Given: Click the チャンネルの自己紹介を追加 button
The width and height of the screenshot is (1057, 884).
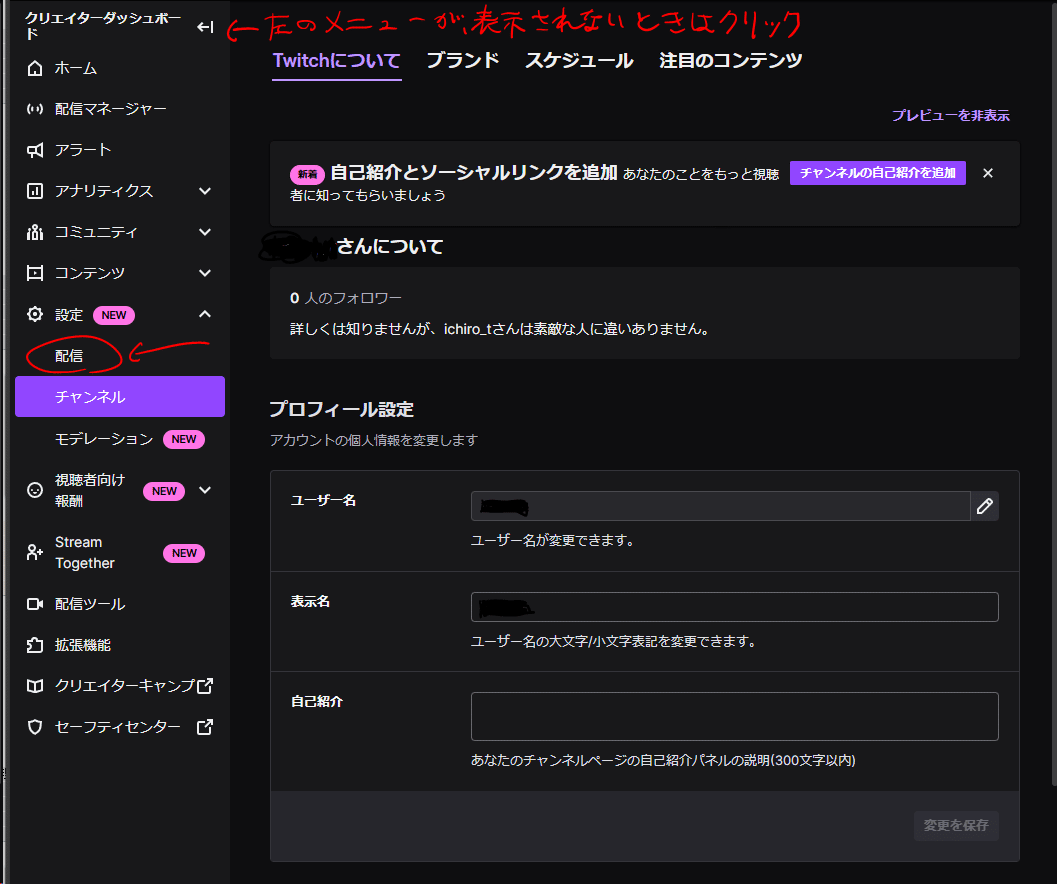Looking at the screenshot, I should (x=877, y=172).
